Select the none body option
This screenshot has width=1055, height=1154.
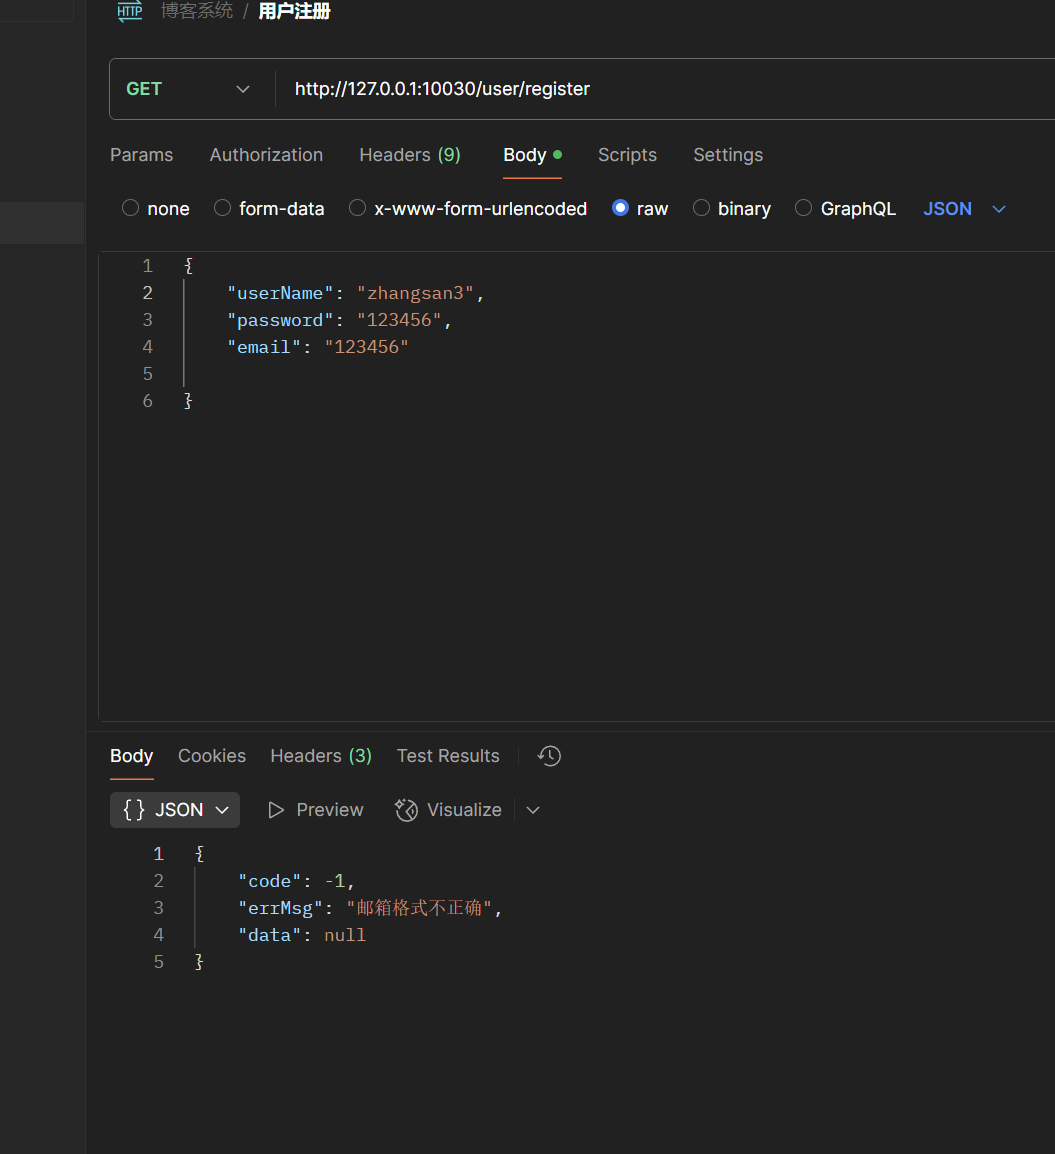coord(156,209)
